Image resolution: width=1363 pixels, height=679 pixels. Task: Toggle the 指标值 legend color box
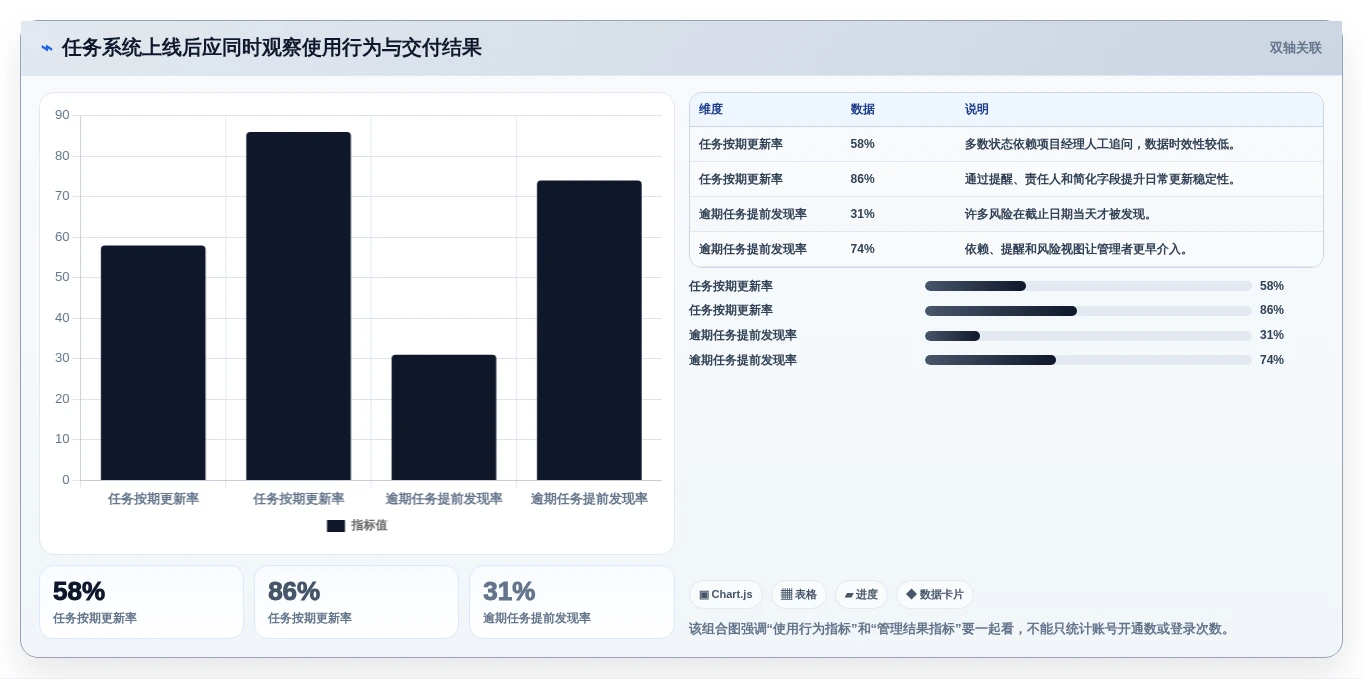[x=336, y=525]
